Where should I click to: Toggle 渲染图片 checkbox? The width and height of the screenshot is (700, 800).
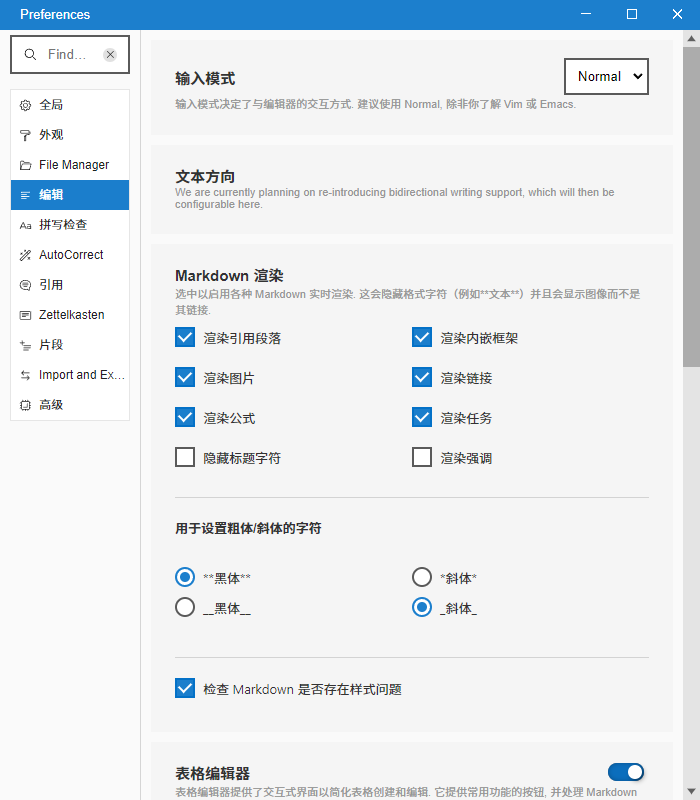pos(185,378)
